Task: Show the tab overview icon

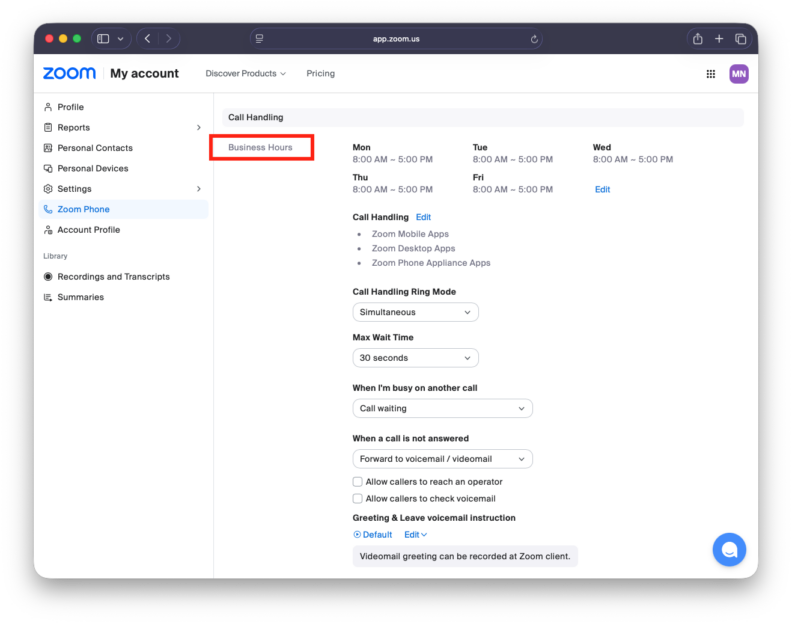Action: (740, 38)
